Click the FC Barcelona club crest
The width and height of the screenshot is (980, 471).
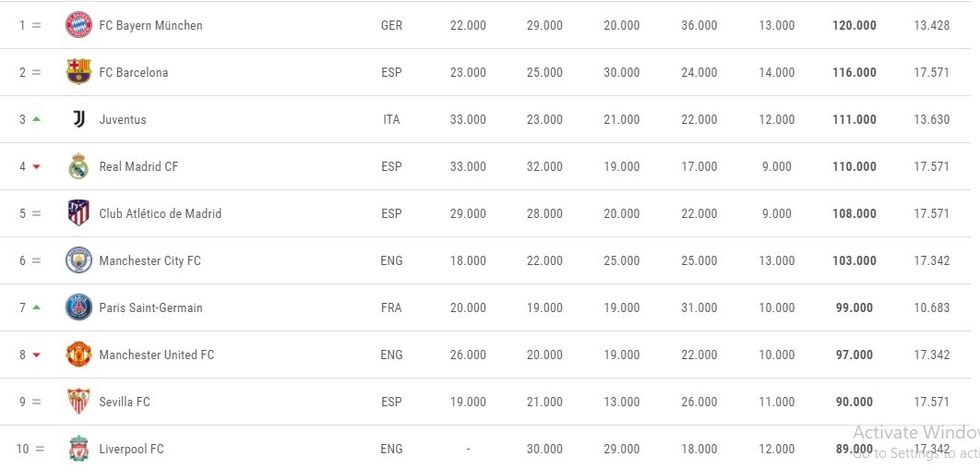pyautogui.click(x=78, y=72)
